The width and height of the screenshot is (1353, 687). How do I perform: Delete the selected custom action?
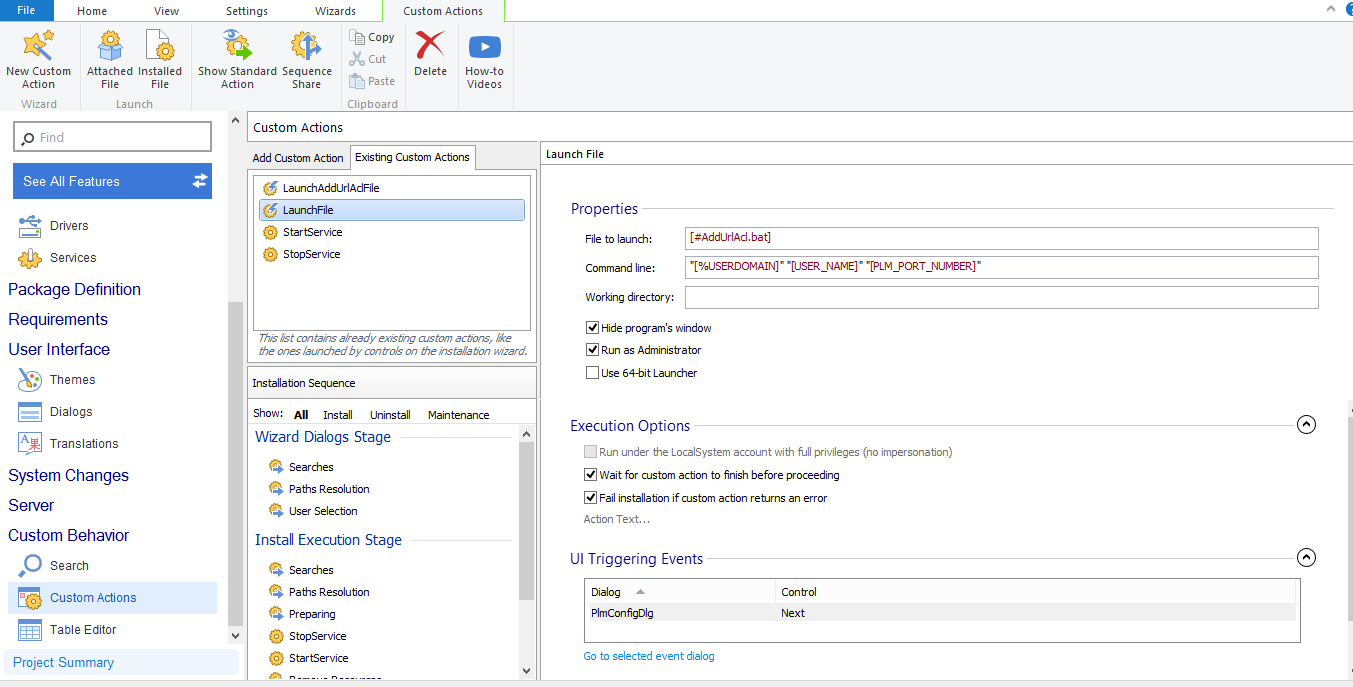[430, 47]
